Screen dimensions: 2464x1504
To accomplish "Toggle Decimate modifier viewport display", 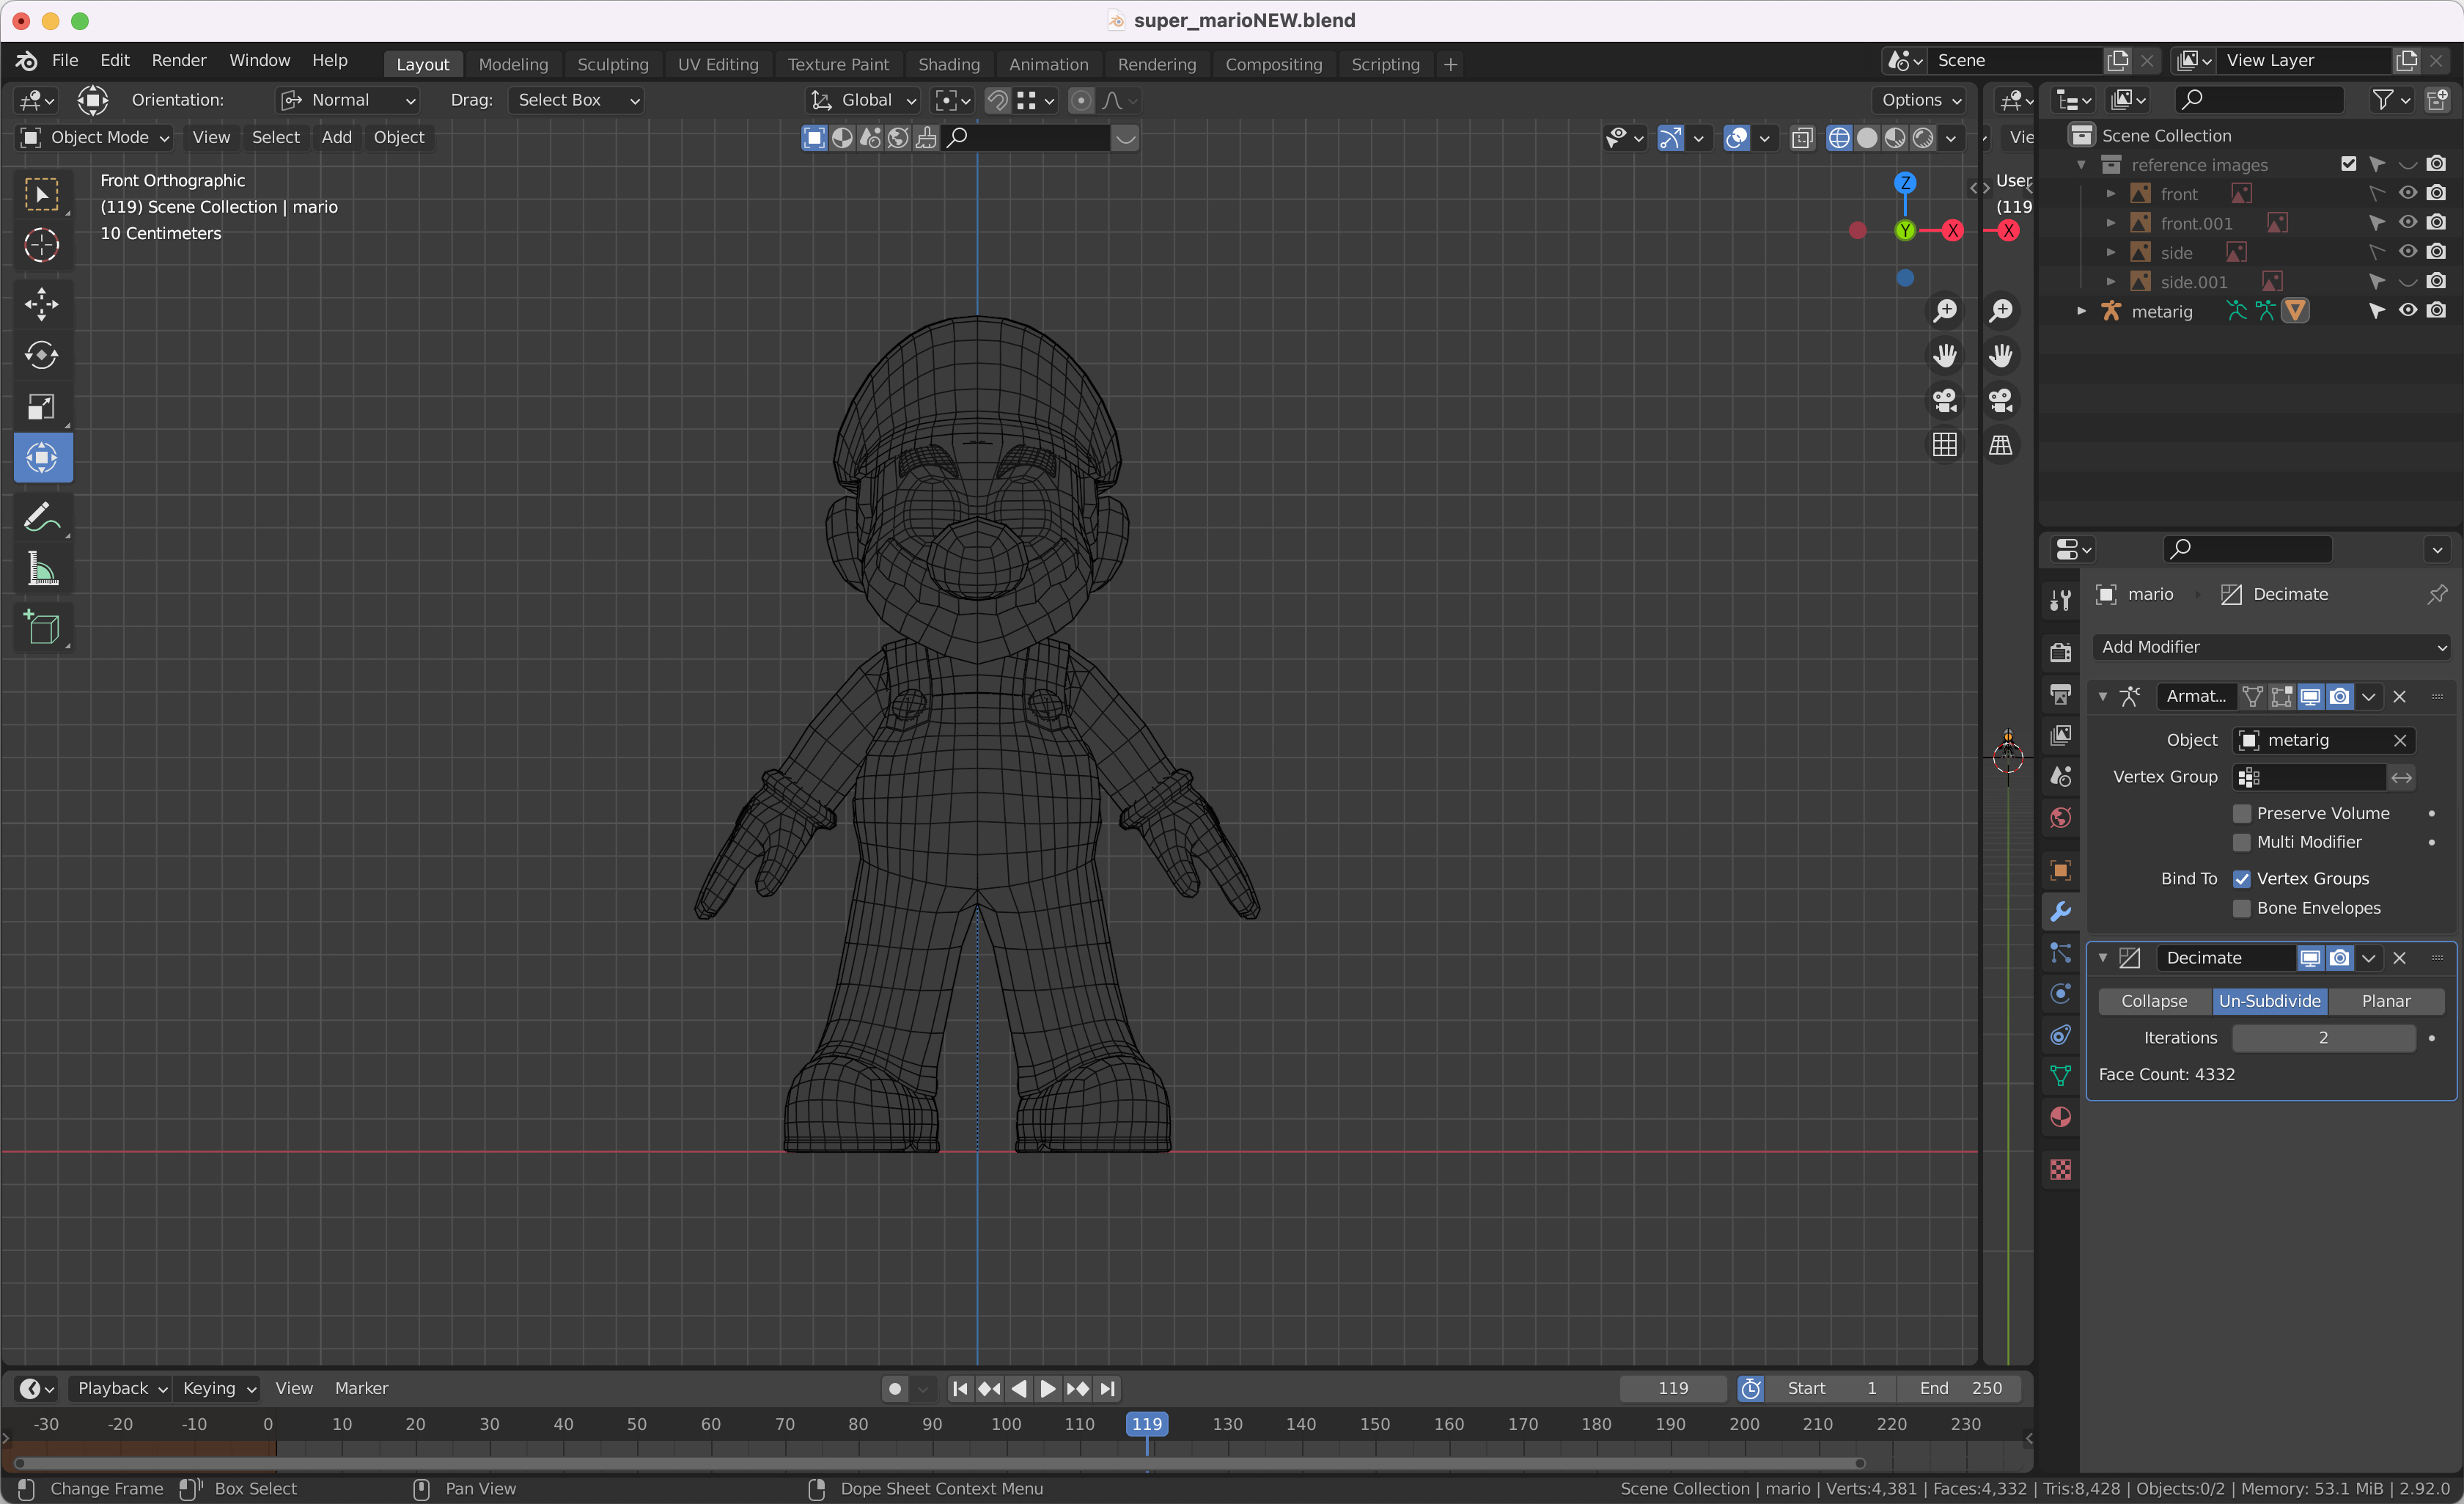I will pos(2310,958).
